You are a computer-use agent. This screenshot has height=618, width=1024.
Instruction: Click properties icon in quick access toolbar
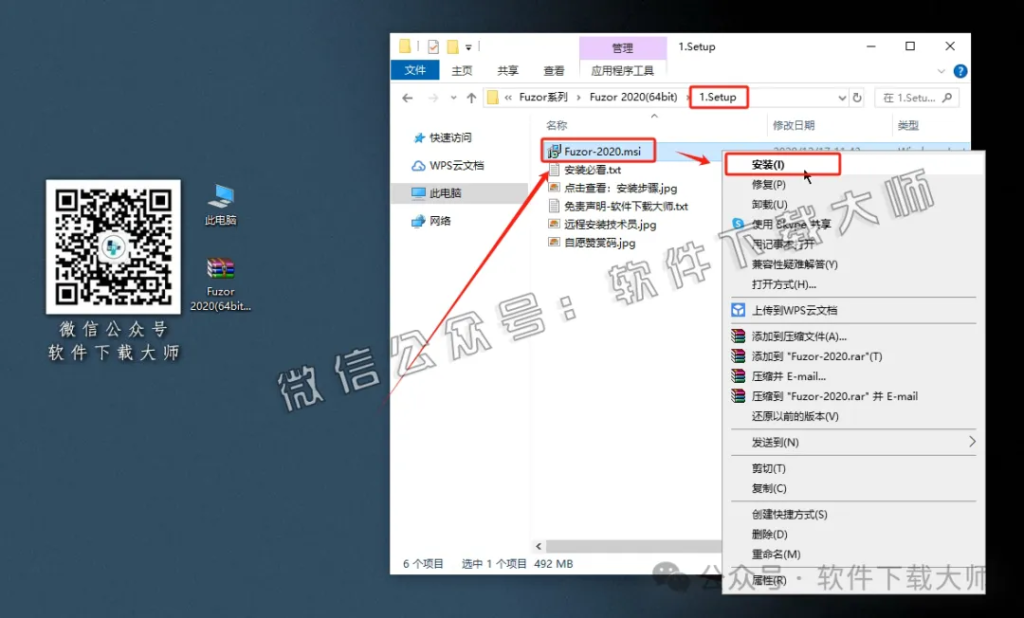tap(433, 46)
